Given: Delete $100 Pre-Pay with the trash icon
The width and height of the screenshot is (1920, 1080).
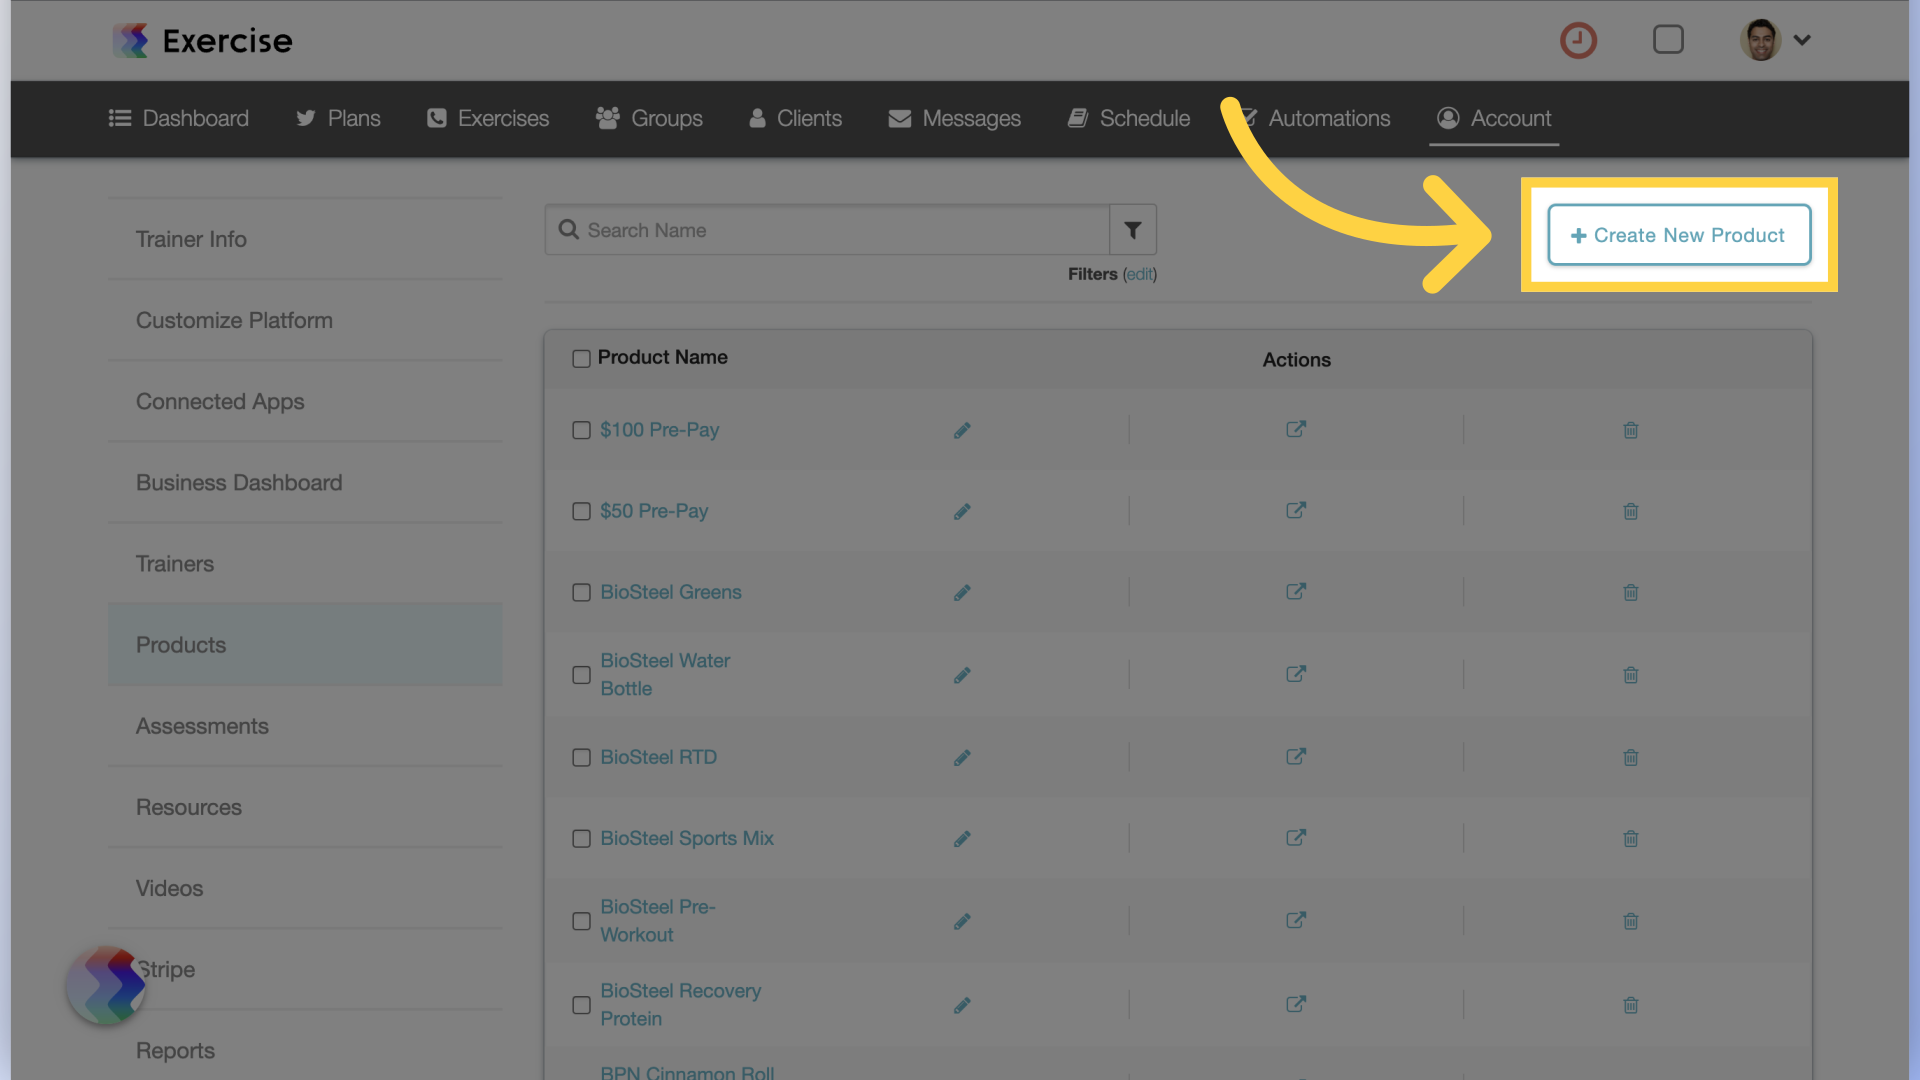Looking at the screenshot, I should click(1631, 430).
